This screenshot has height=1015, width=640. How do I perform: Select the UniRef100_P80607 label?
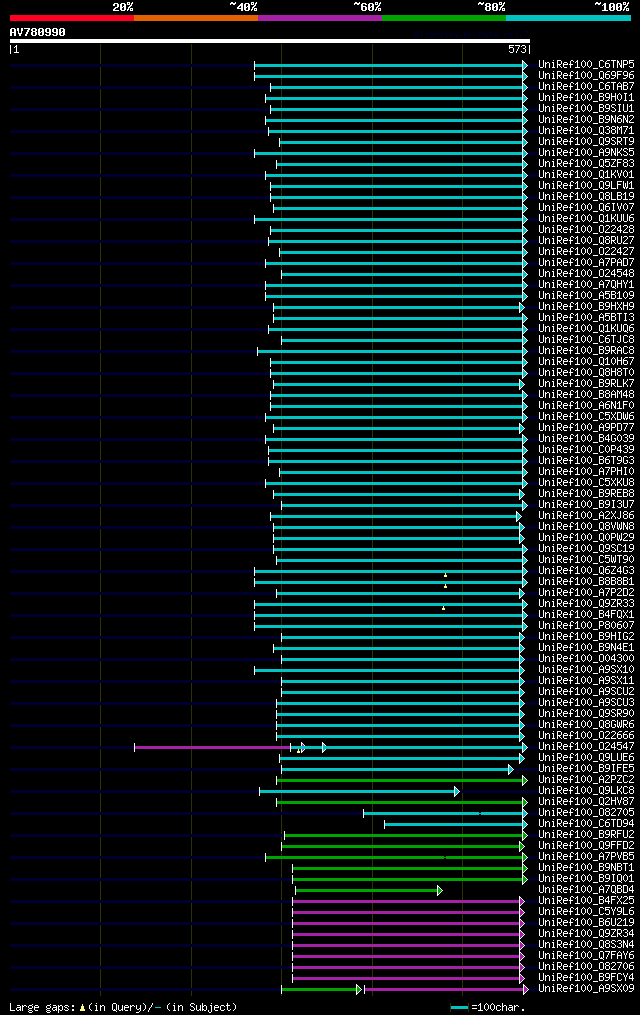tap(586, 626)
